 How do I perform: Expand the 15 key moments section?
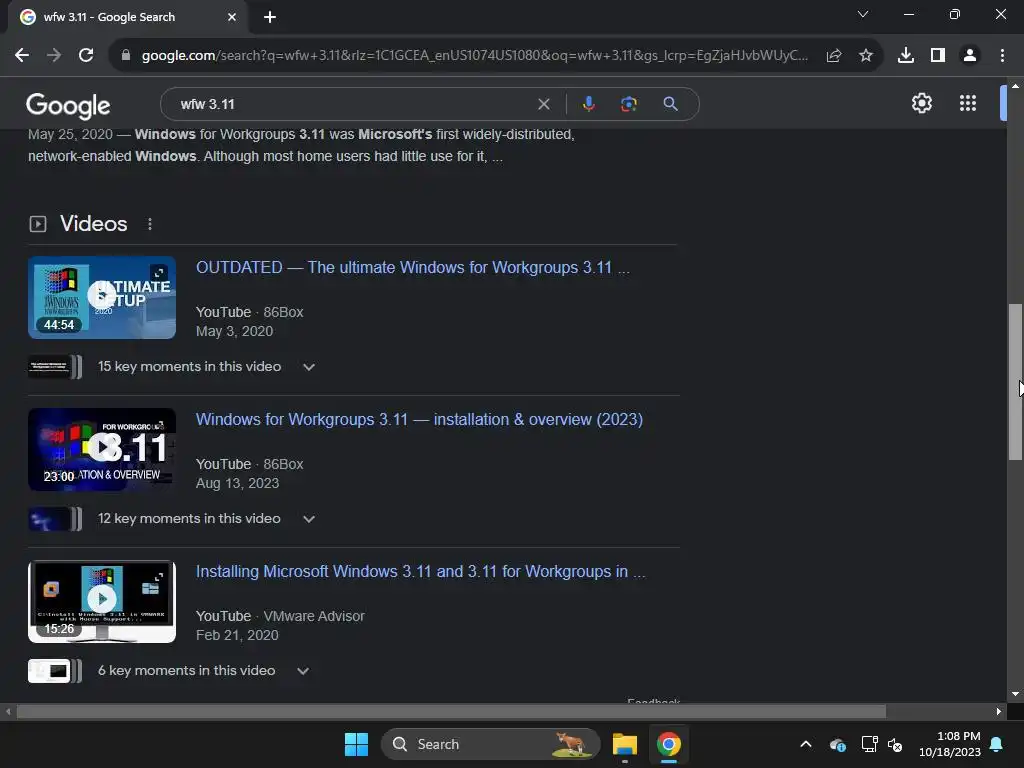click(309, 367)
